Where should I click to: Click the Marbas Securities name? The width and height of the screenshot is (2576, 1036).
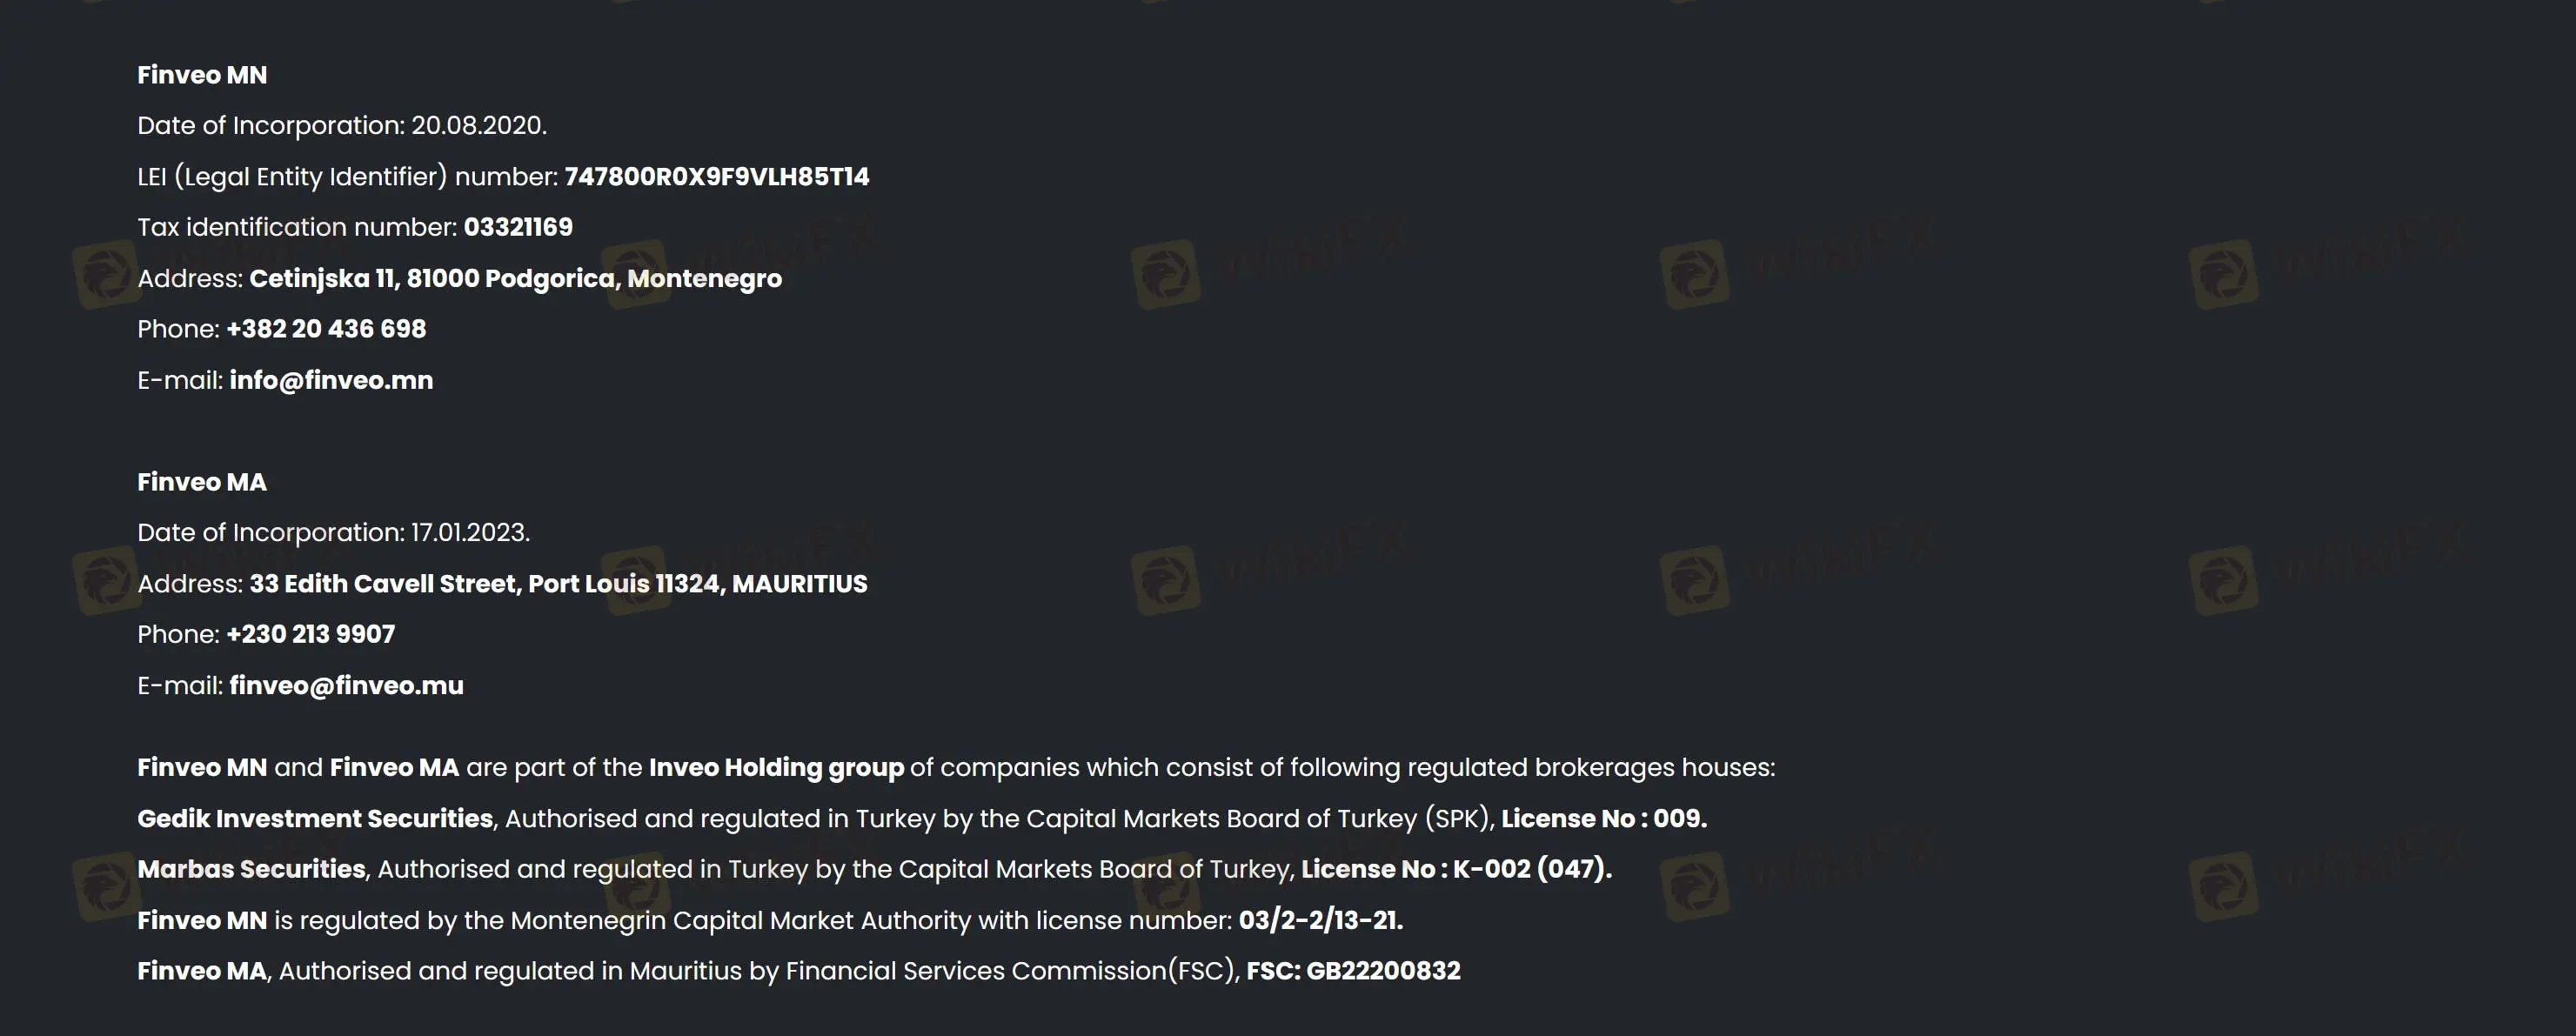coord(251,869)
